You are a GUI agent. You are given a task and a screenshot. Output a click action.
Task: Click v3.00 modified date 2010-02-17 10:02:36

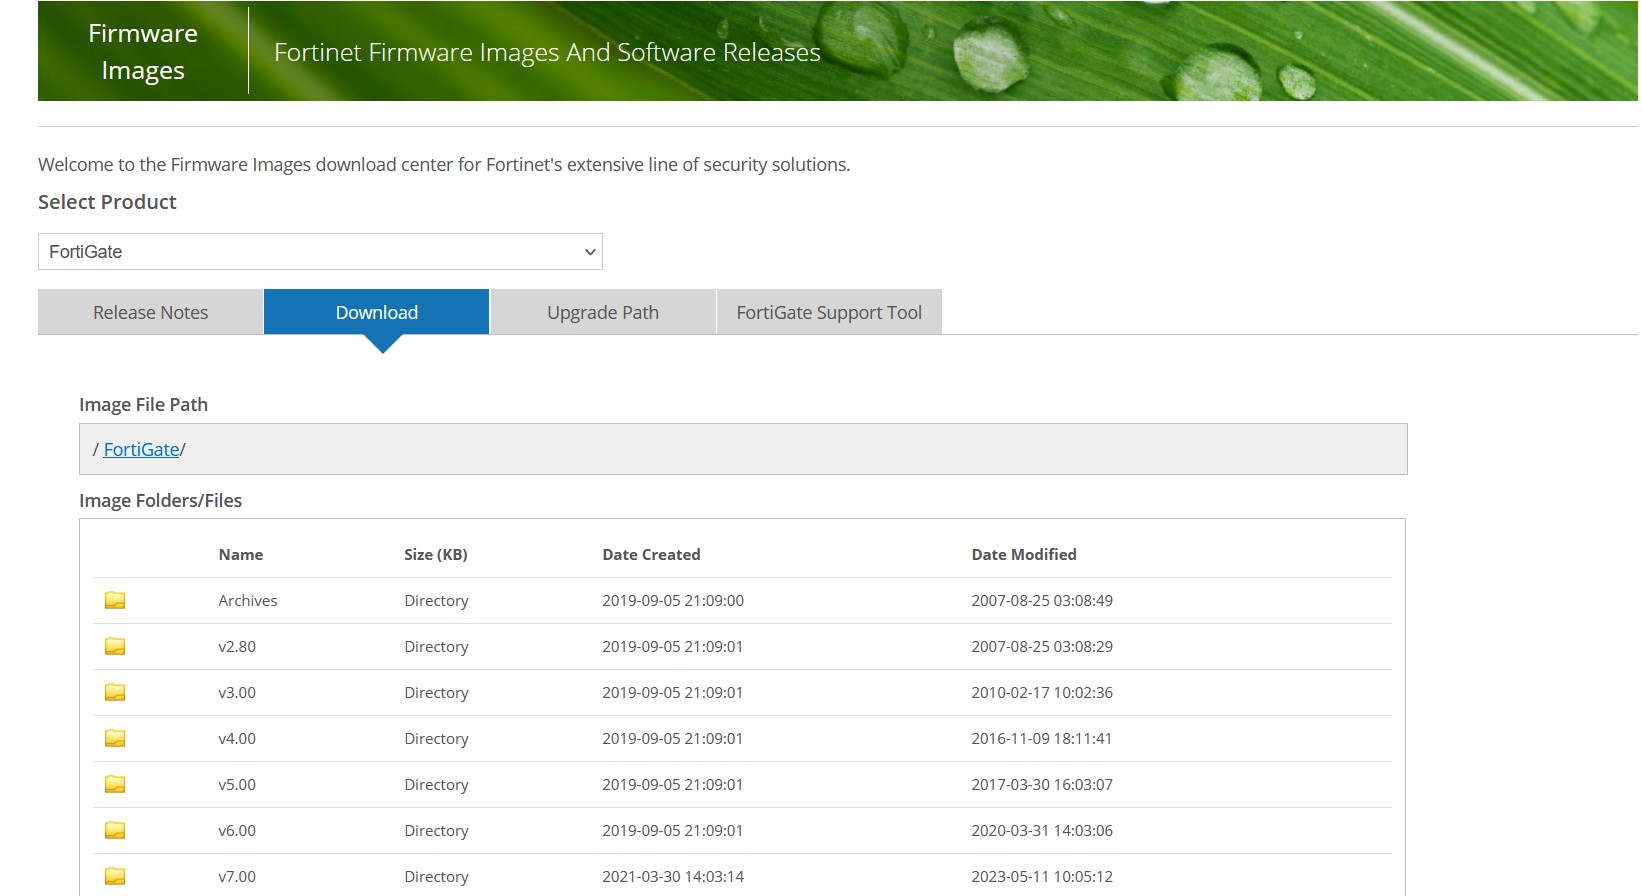1042,693
